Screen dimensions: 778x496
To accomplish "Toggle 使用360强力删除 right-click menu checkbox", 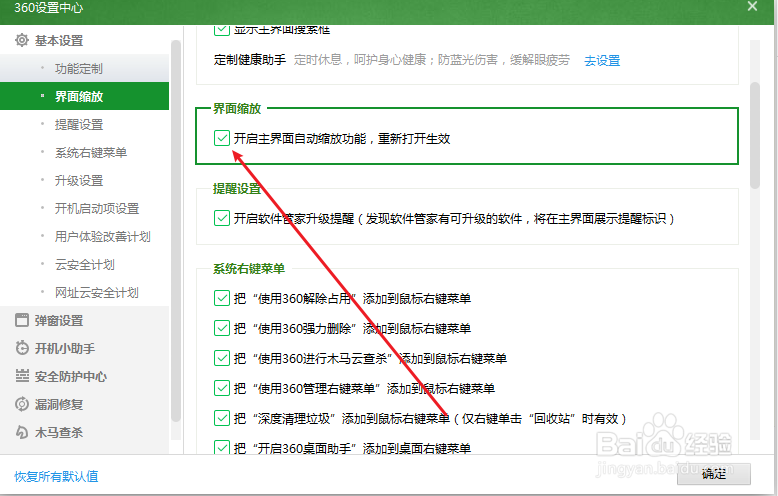I will tap(222, 328).
